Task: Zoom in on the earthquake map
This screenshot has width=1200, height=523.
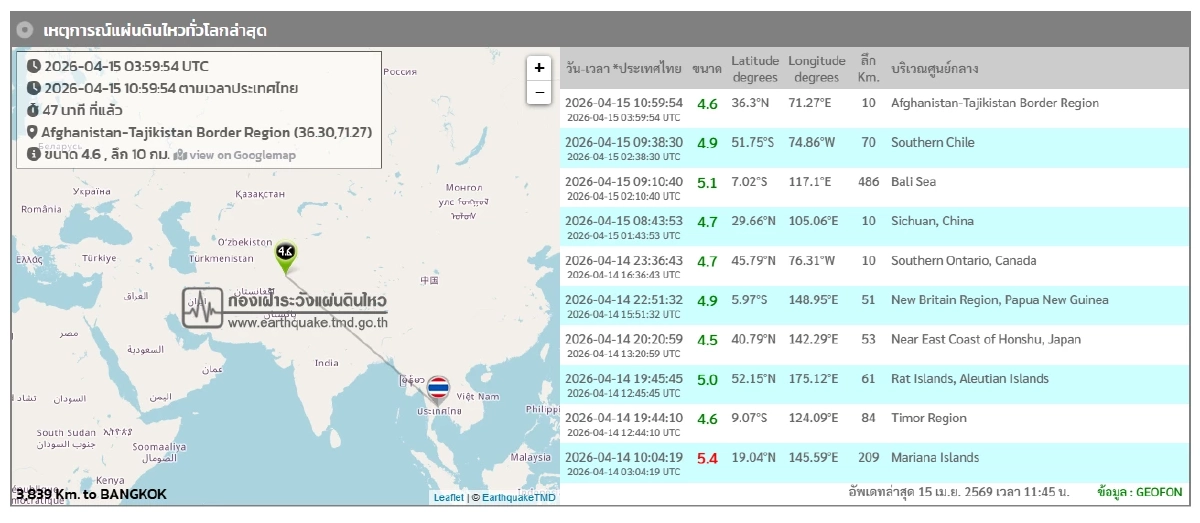Action: (x=539, y=68)
